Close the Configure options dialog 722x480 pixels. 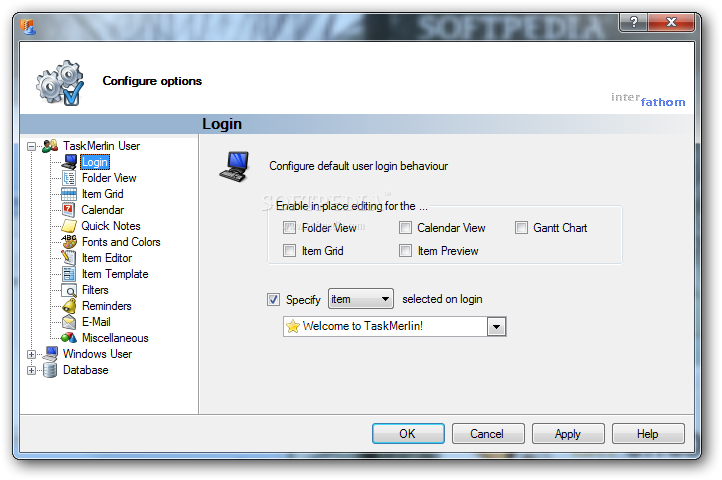point(671,22)
